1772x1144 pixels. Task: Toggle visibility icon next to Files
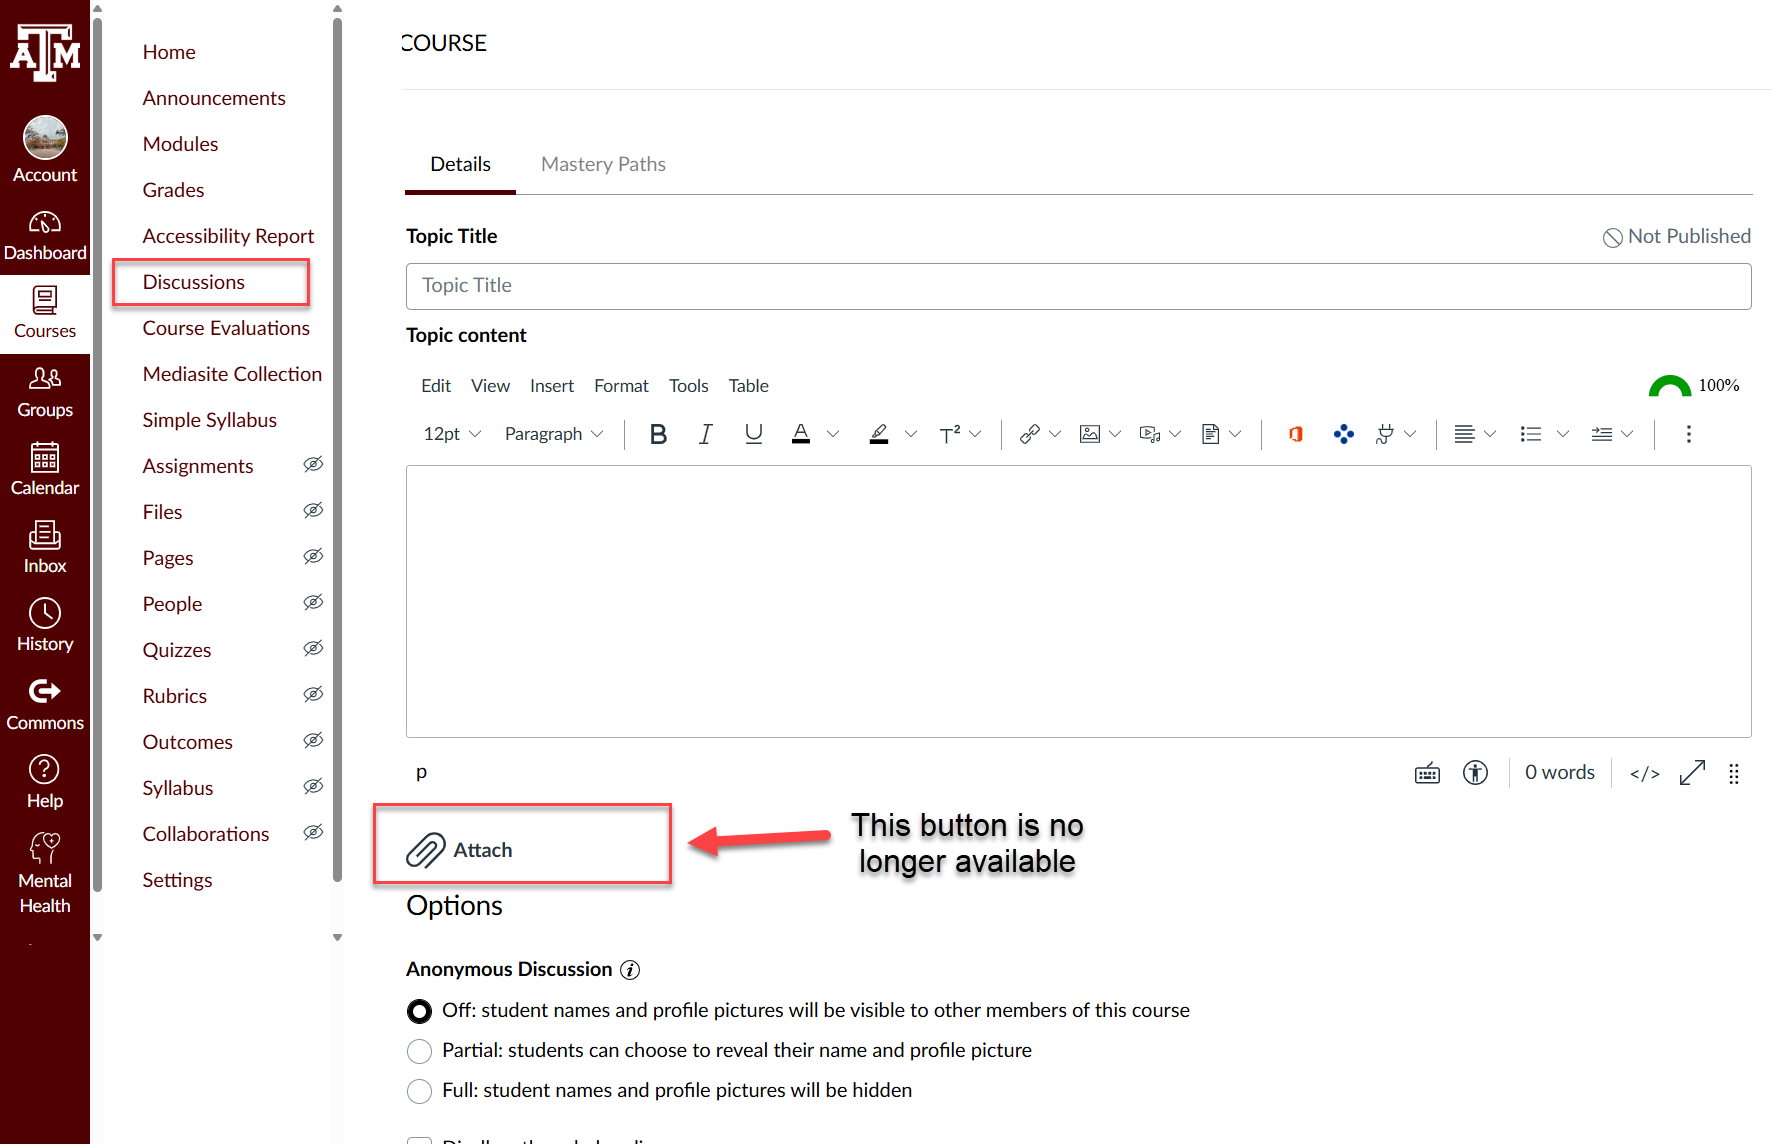pos(313,510)
